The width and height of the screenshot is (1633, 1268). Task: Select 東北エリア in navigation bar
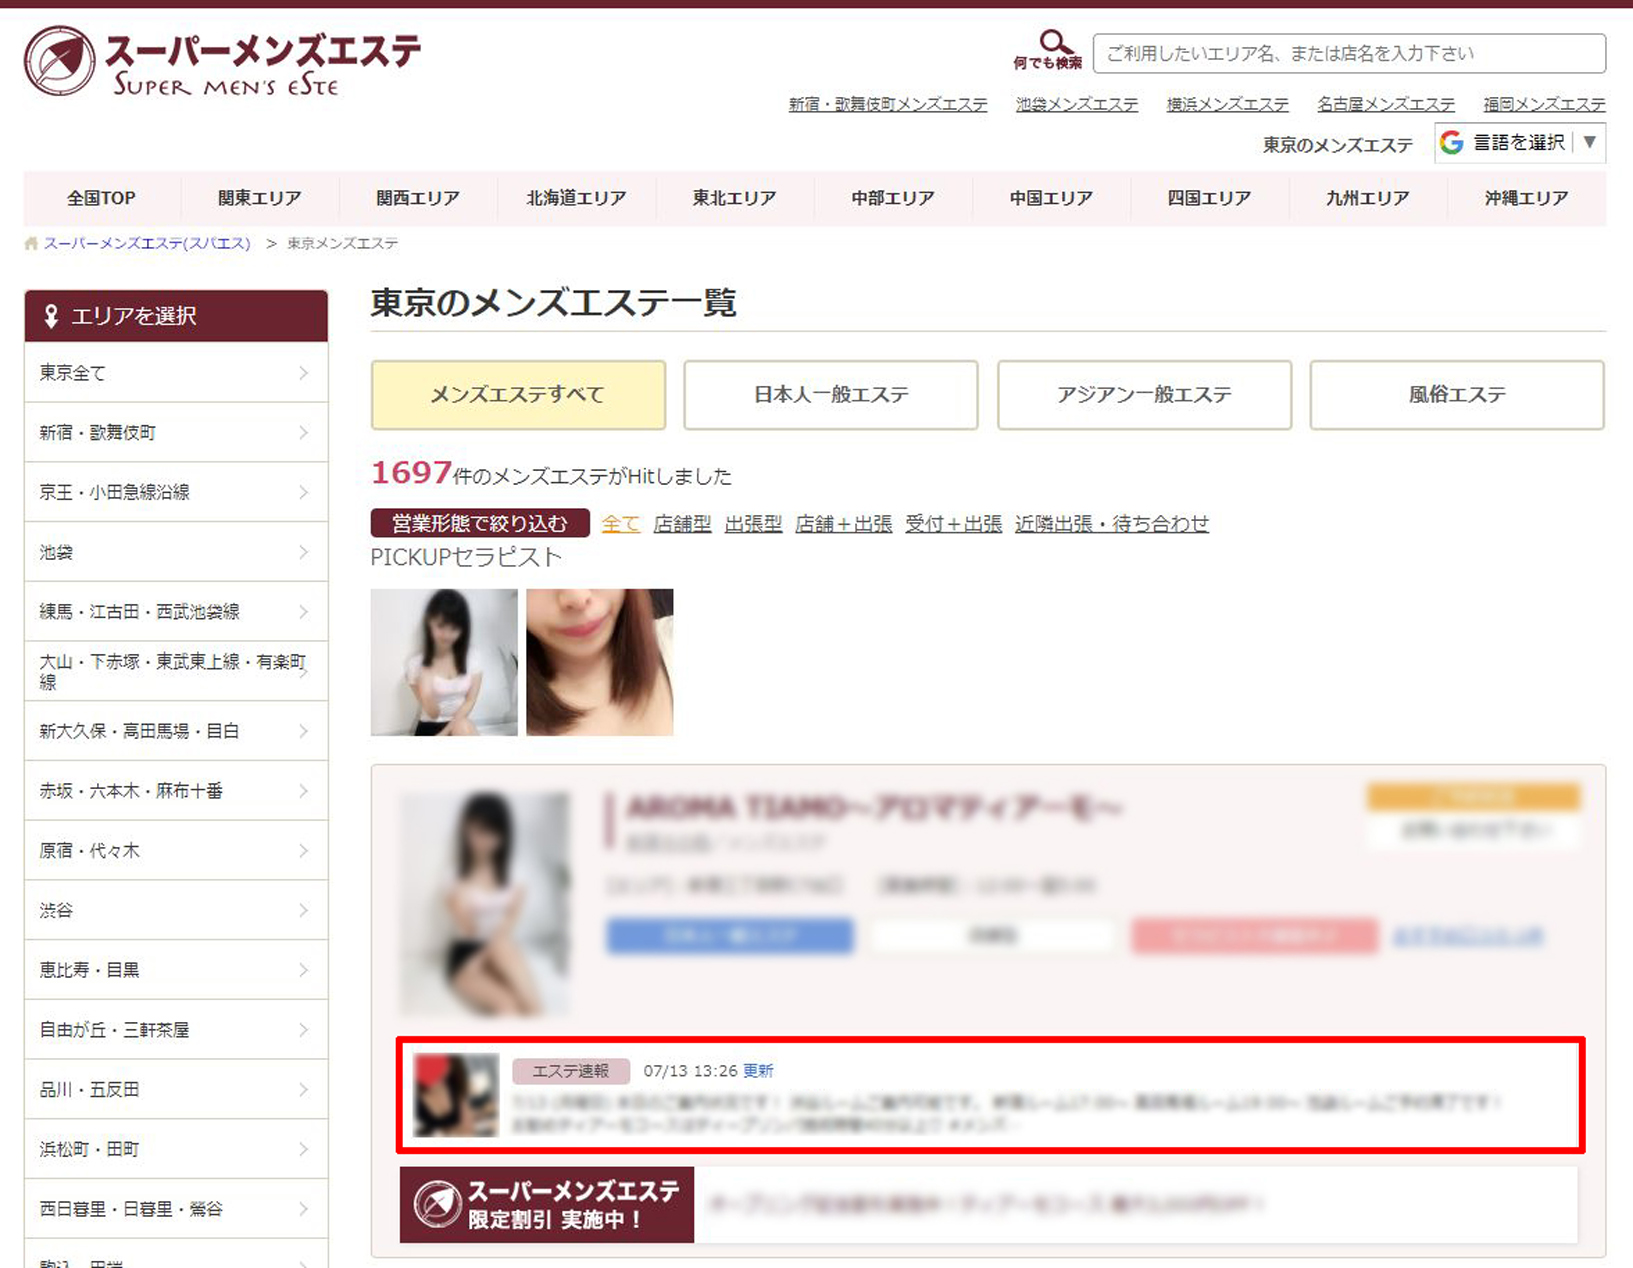735,198
